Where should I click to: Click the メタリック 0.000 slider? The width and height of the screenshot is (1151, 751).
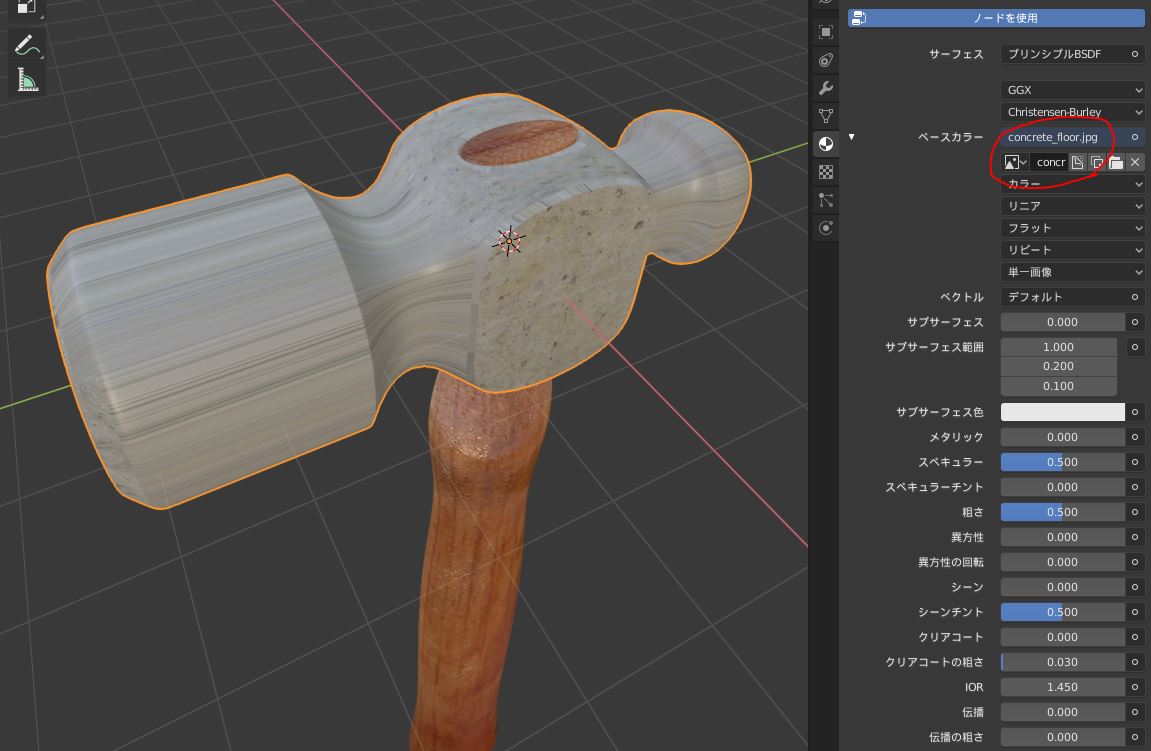(1062, 438)
